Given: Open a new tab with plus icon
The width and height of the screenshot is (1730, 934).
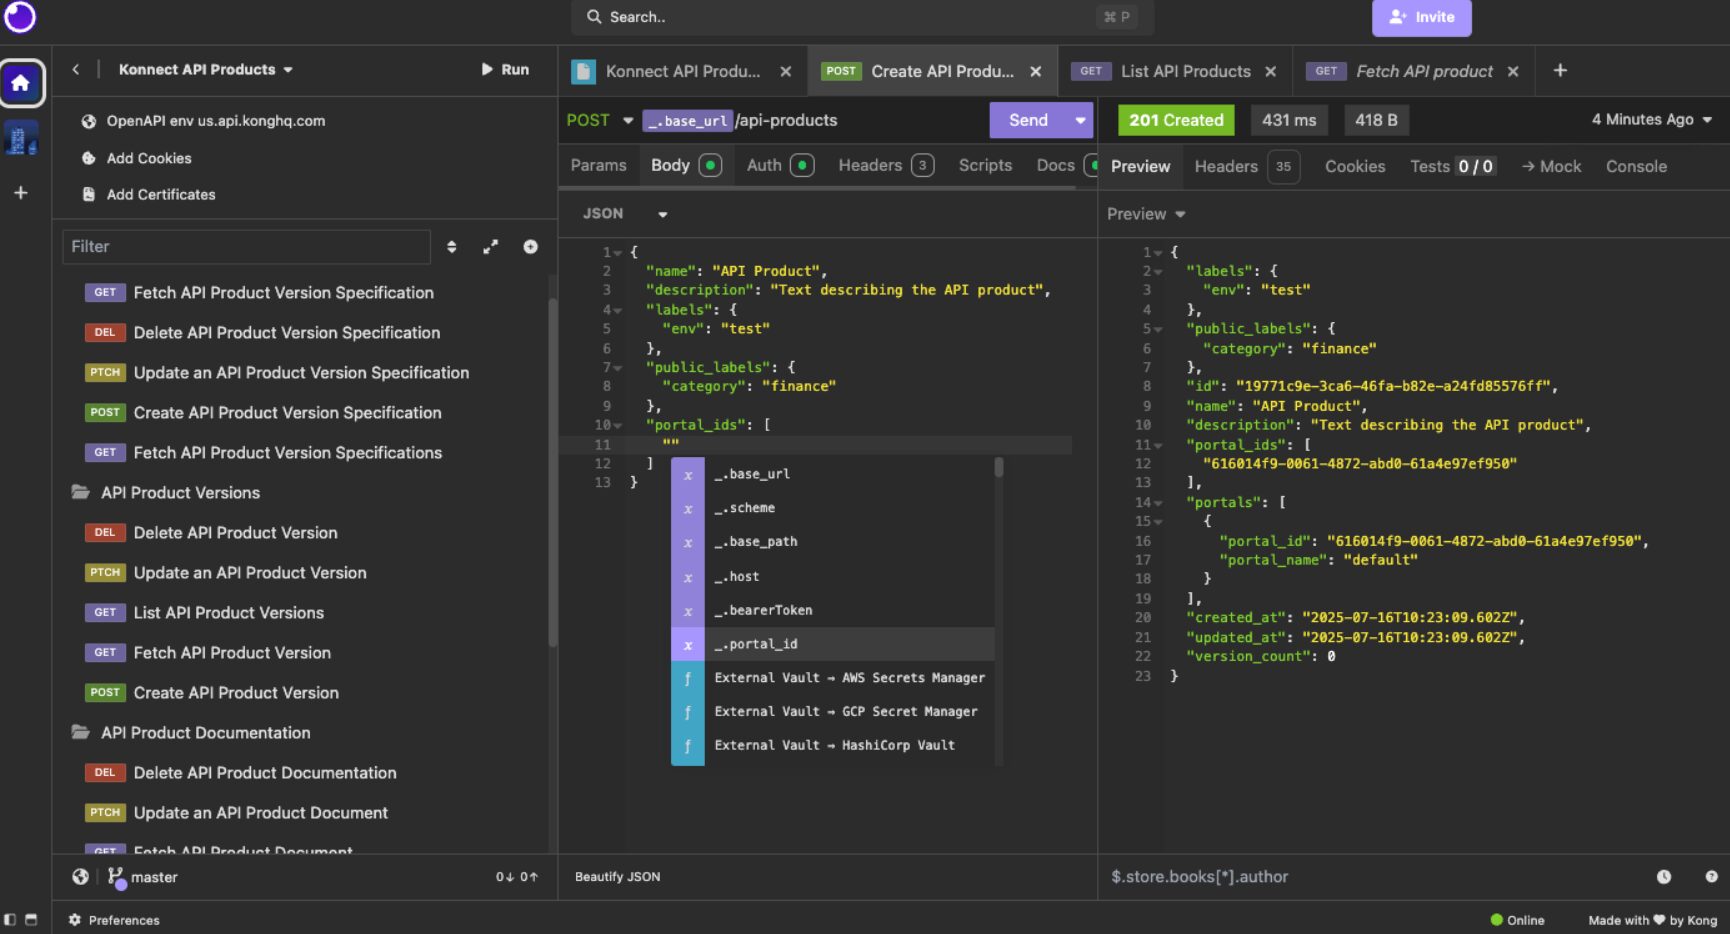Looking at the screenshot, I should coord(1560,70).
